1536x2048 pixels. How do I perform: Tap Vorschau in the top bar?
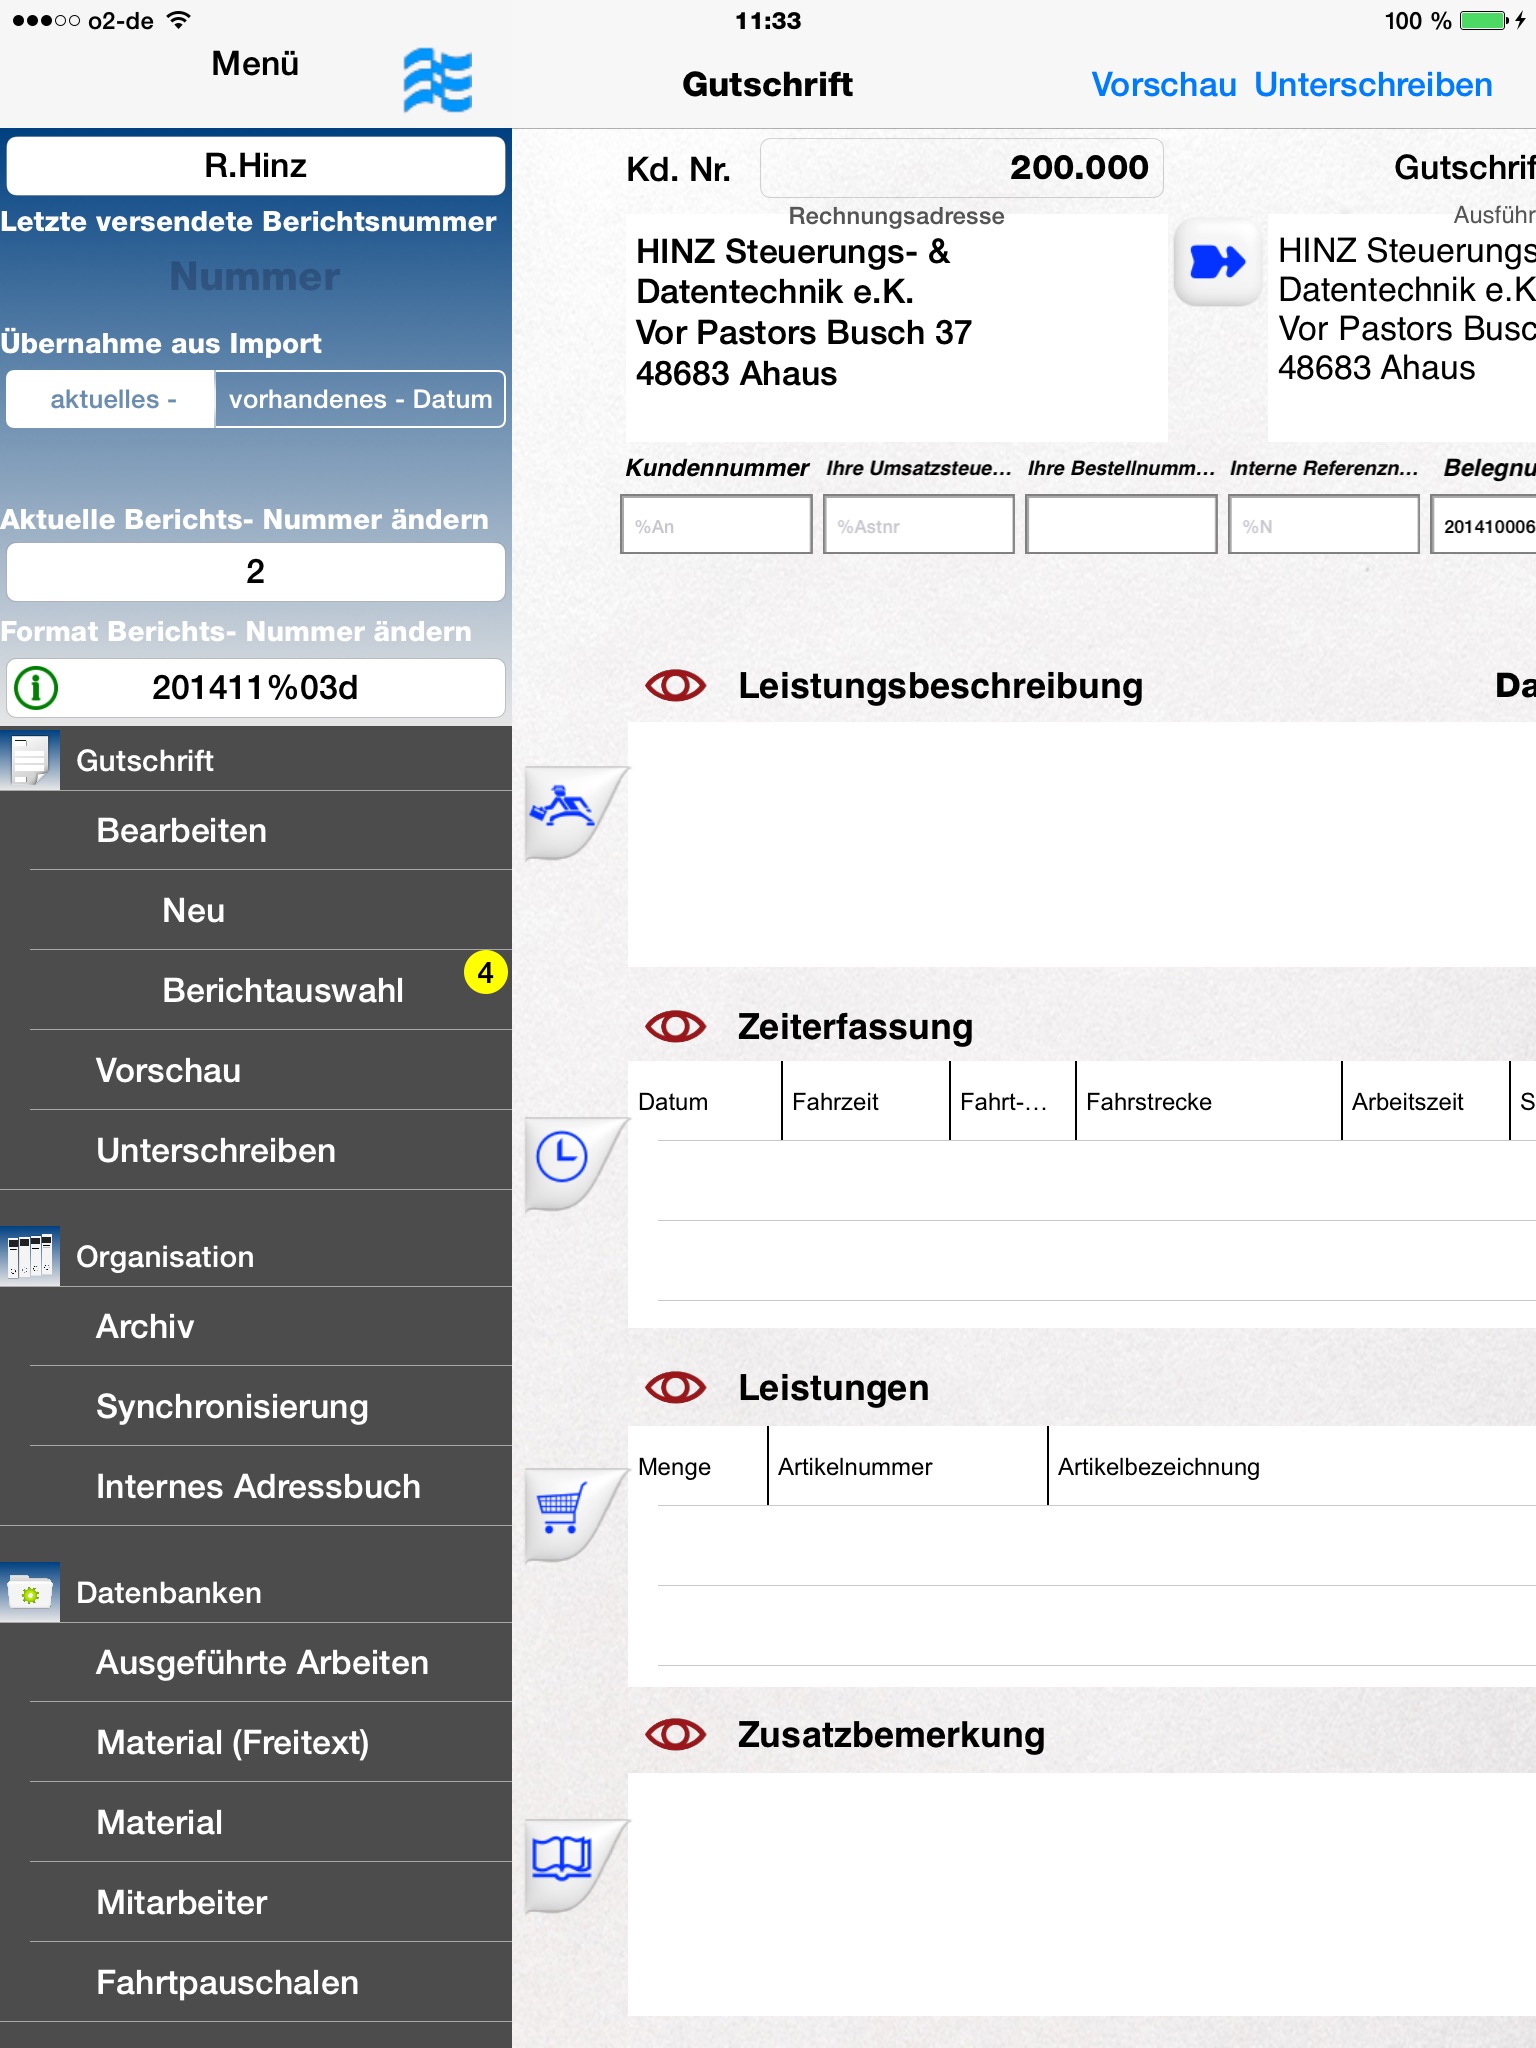1164,85
